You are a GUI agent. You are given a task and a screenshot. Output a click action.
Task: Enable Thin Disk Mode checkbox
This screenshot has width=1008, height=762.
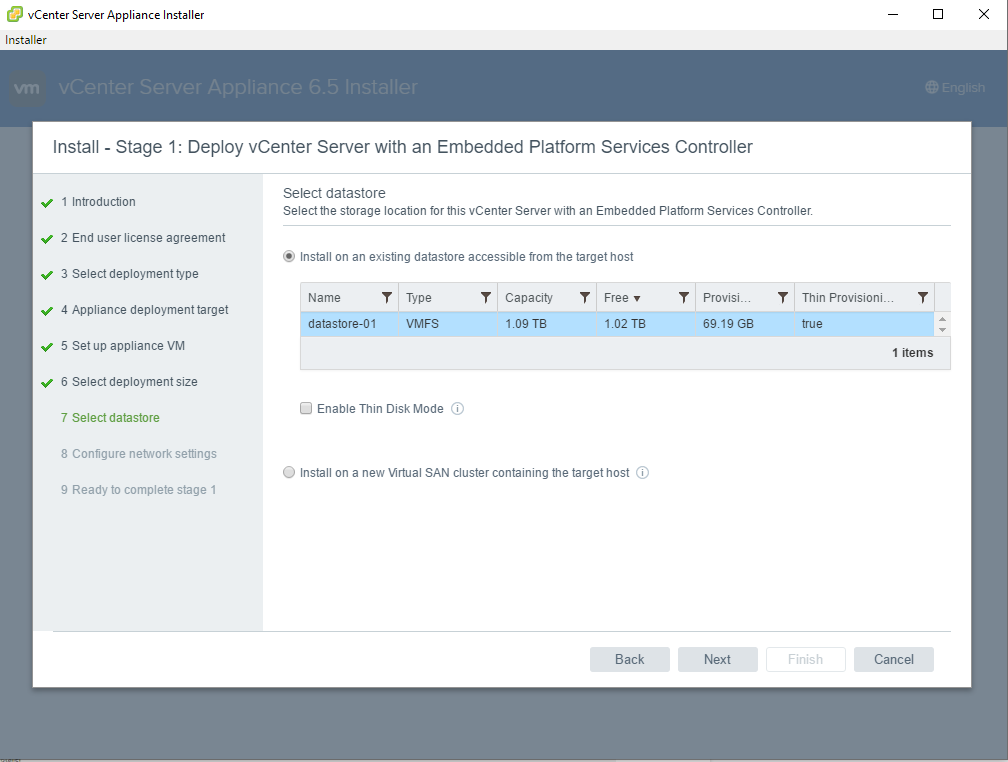(x=306, y=408)
